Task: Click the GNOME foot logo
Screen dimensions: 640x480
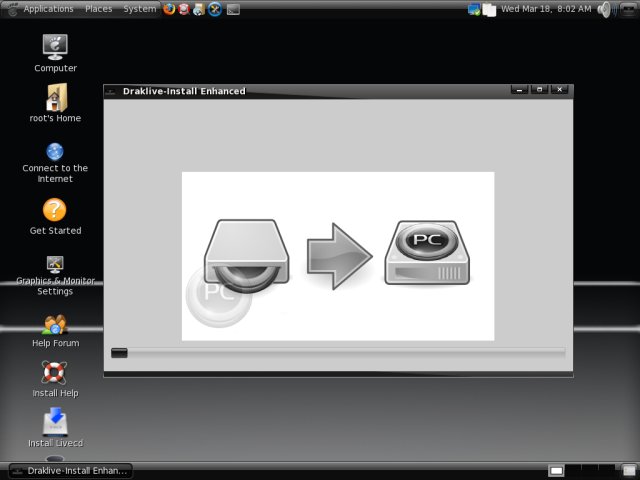Action: click(12, 9)
